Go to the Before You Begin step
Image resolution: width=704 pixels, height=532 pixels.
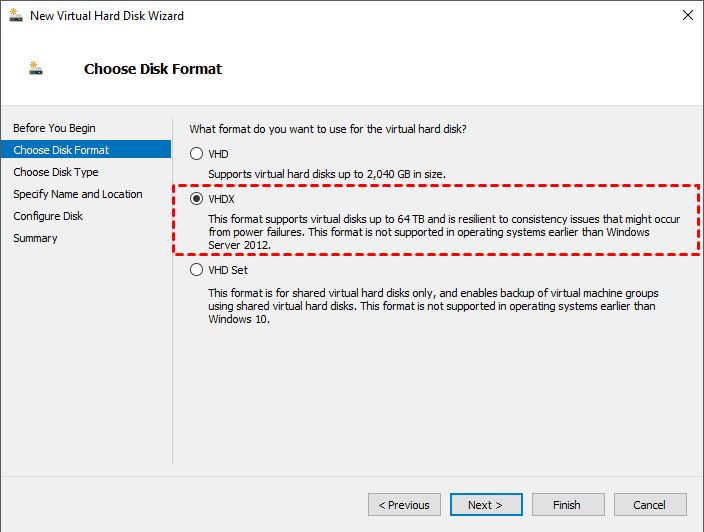pyautogui.click(x=54, y=128)
